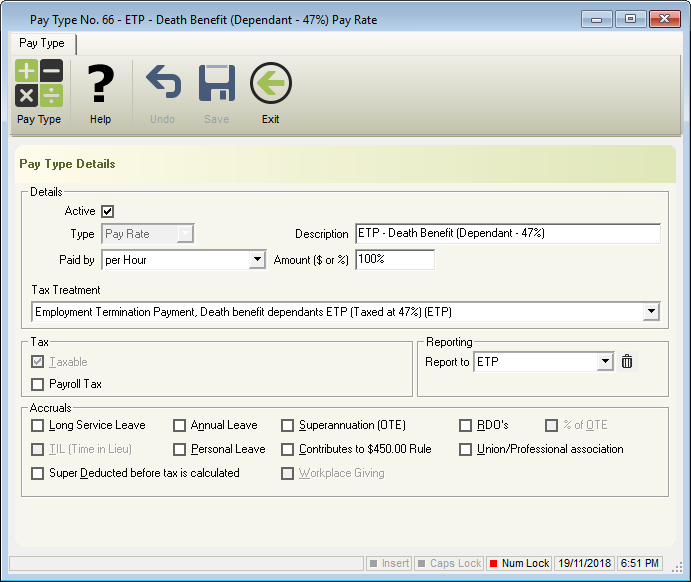
Task: Click the Pay Type Details heading
Action: pyautogui.click(x=67, y=164)
